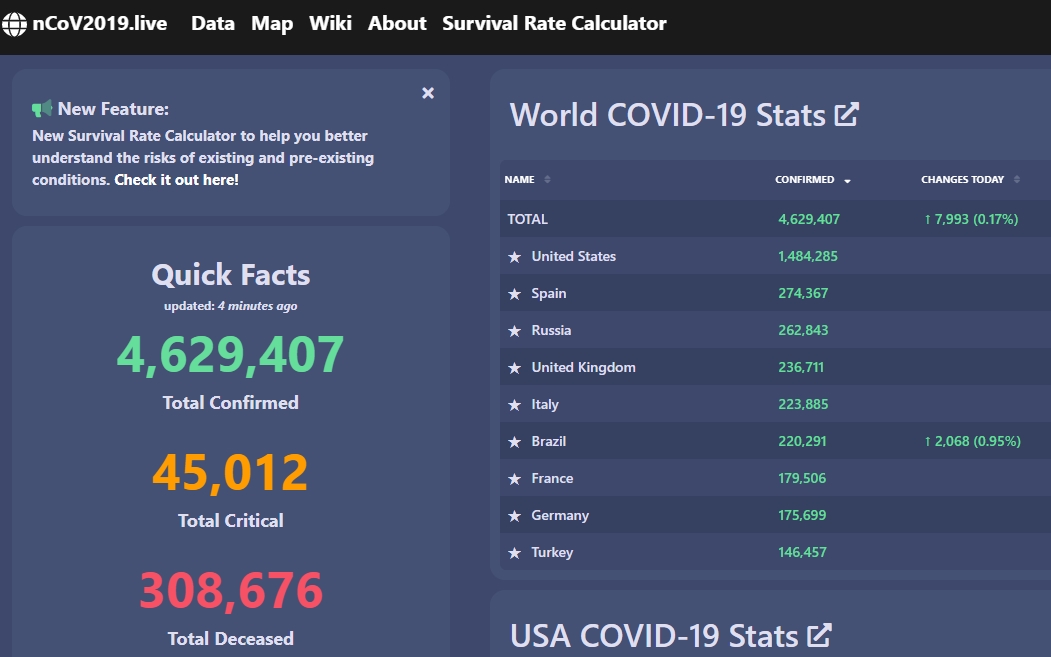Open World COVID-19 Stats external link icon

846,114
